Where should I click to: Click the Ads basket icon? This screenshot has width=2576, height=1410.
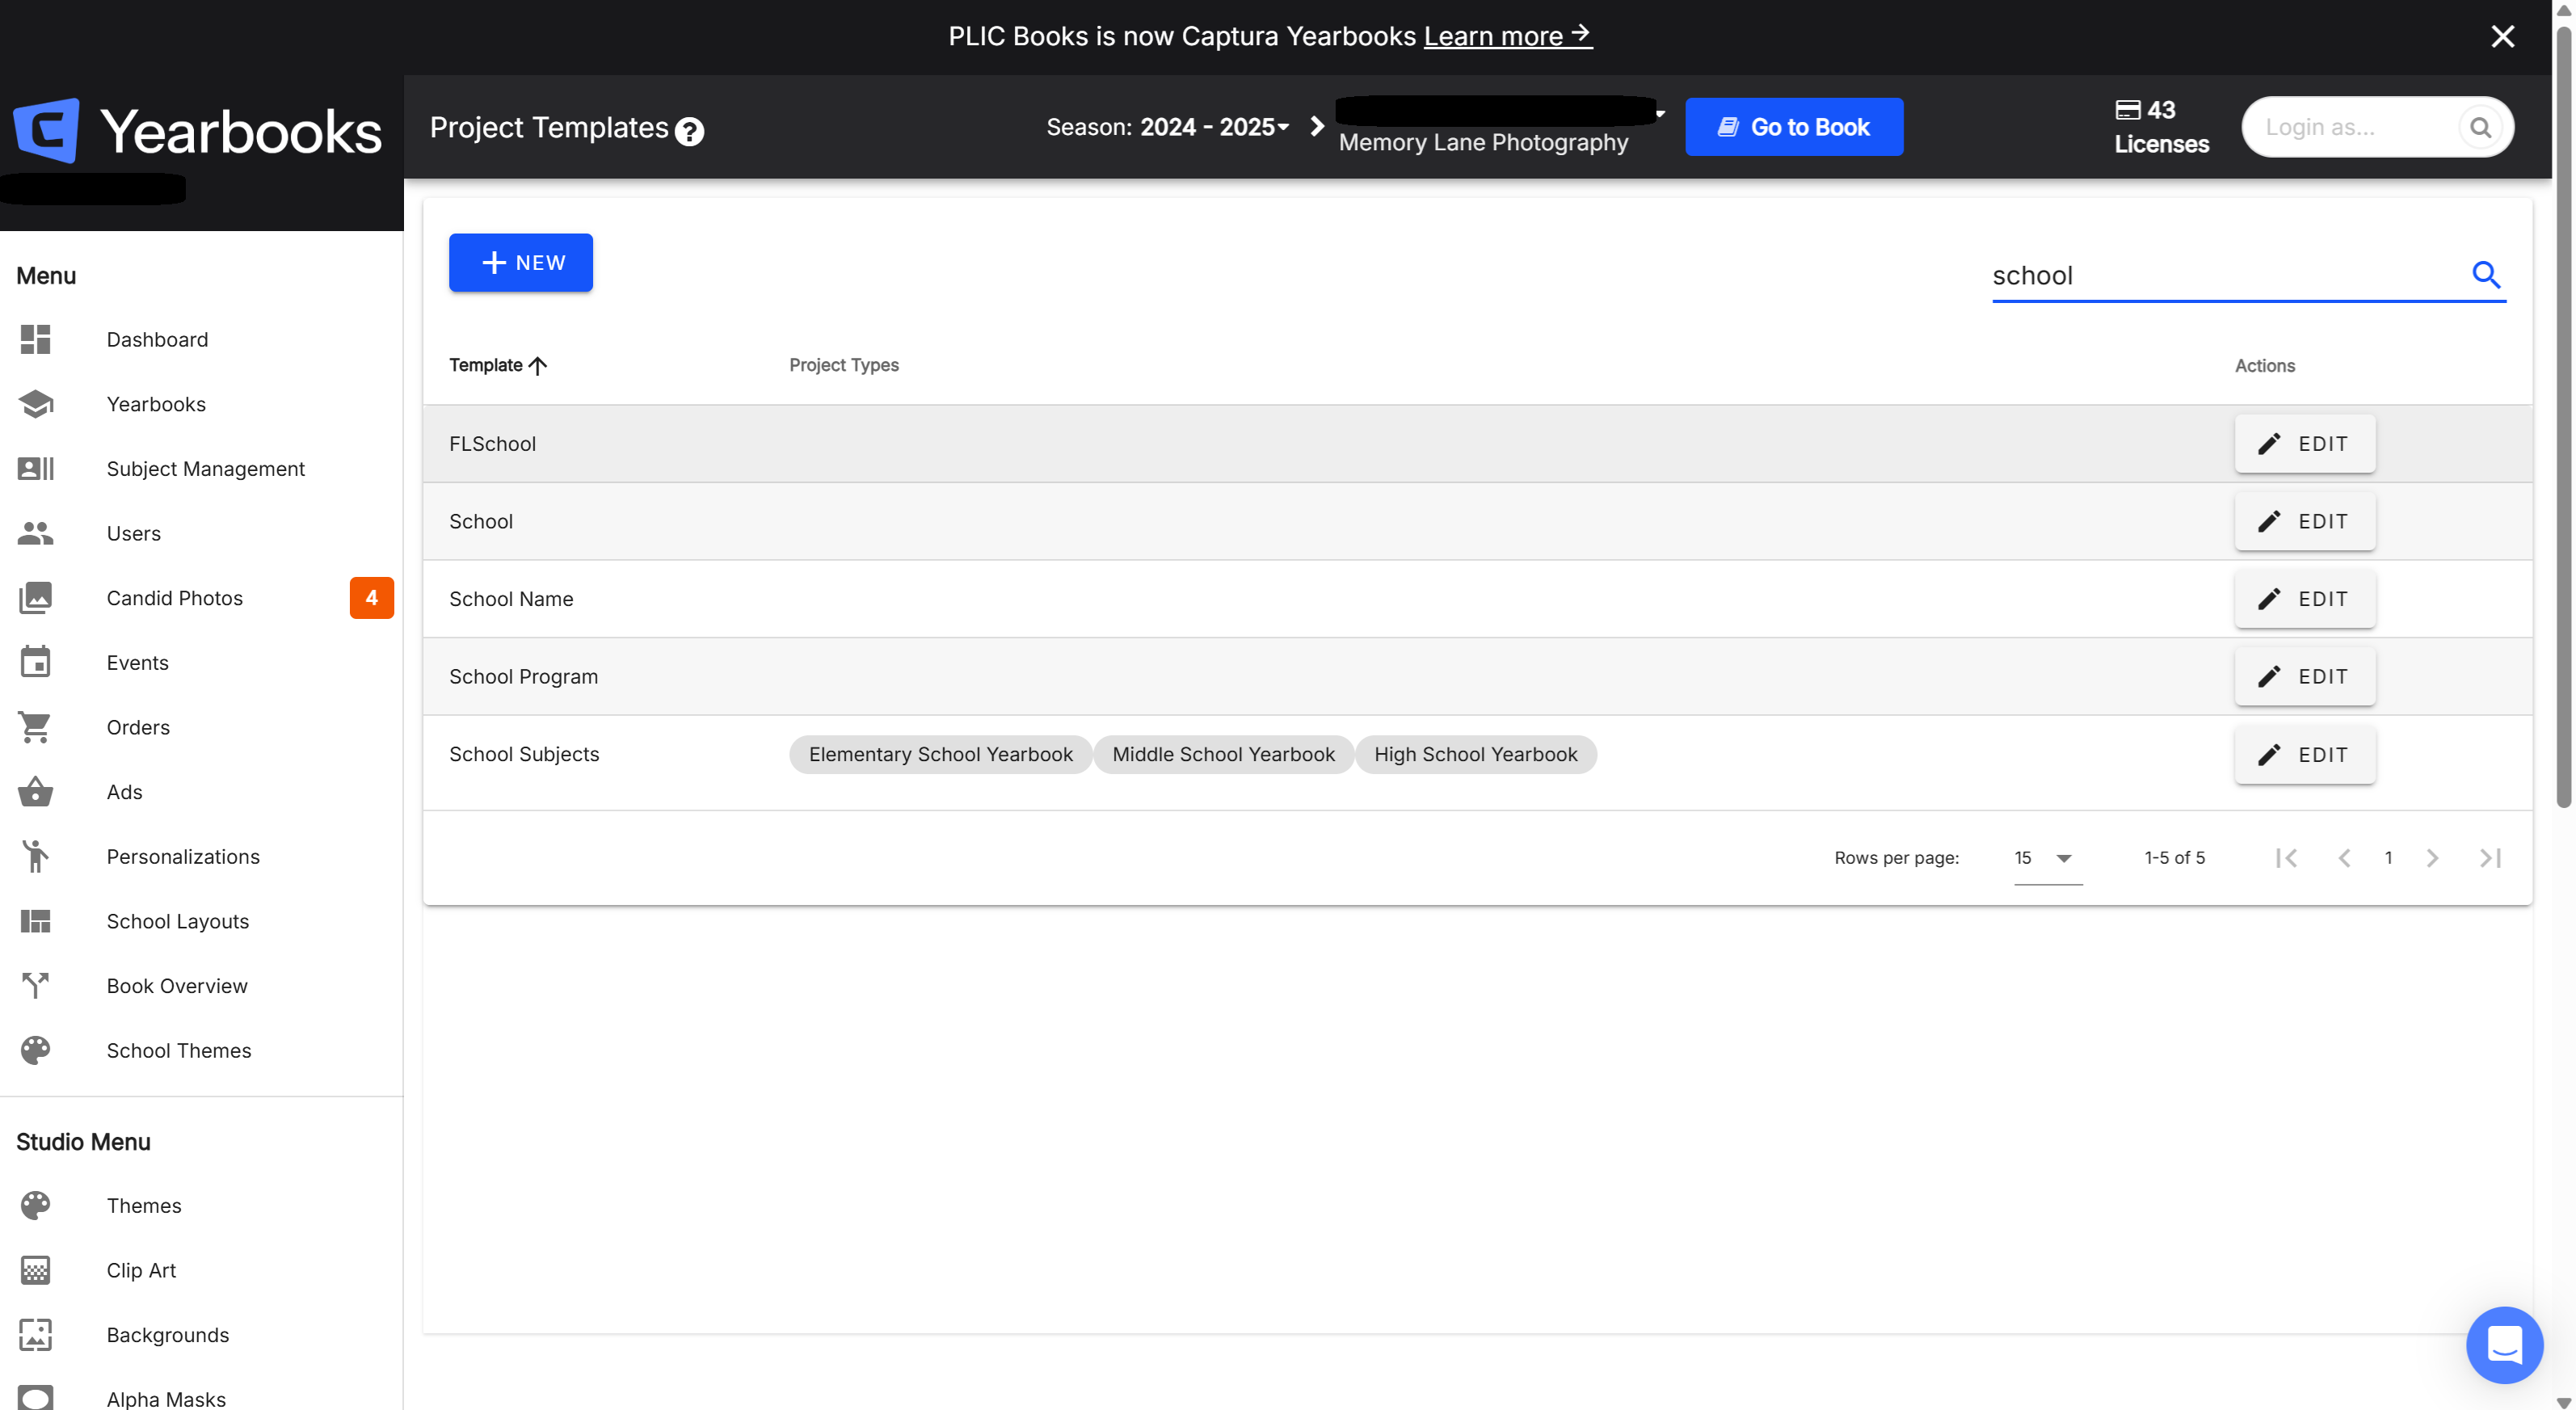[35, 792]
